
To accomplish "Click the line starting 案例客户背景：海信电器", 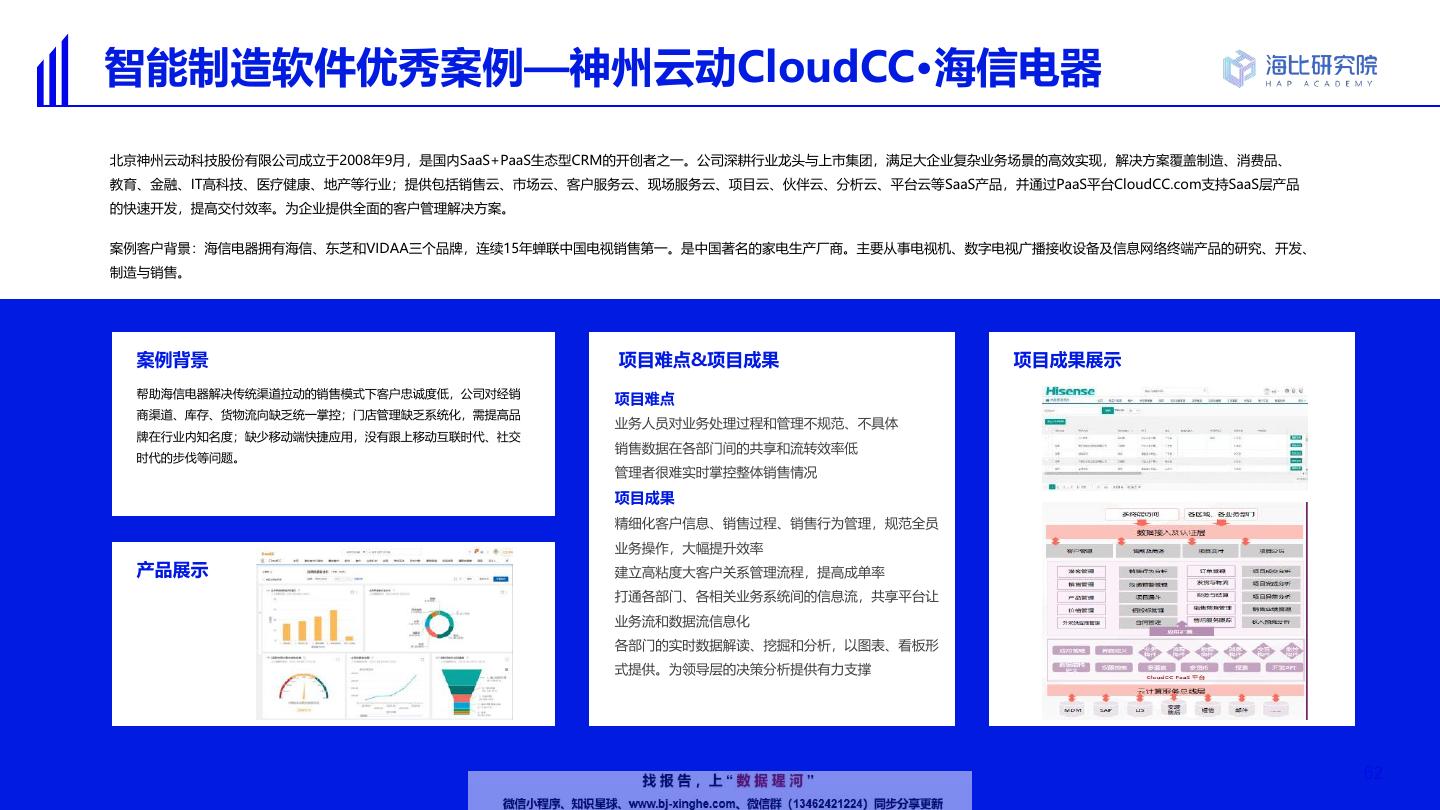I will tap(709, 248).
